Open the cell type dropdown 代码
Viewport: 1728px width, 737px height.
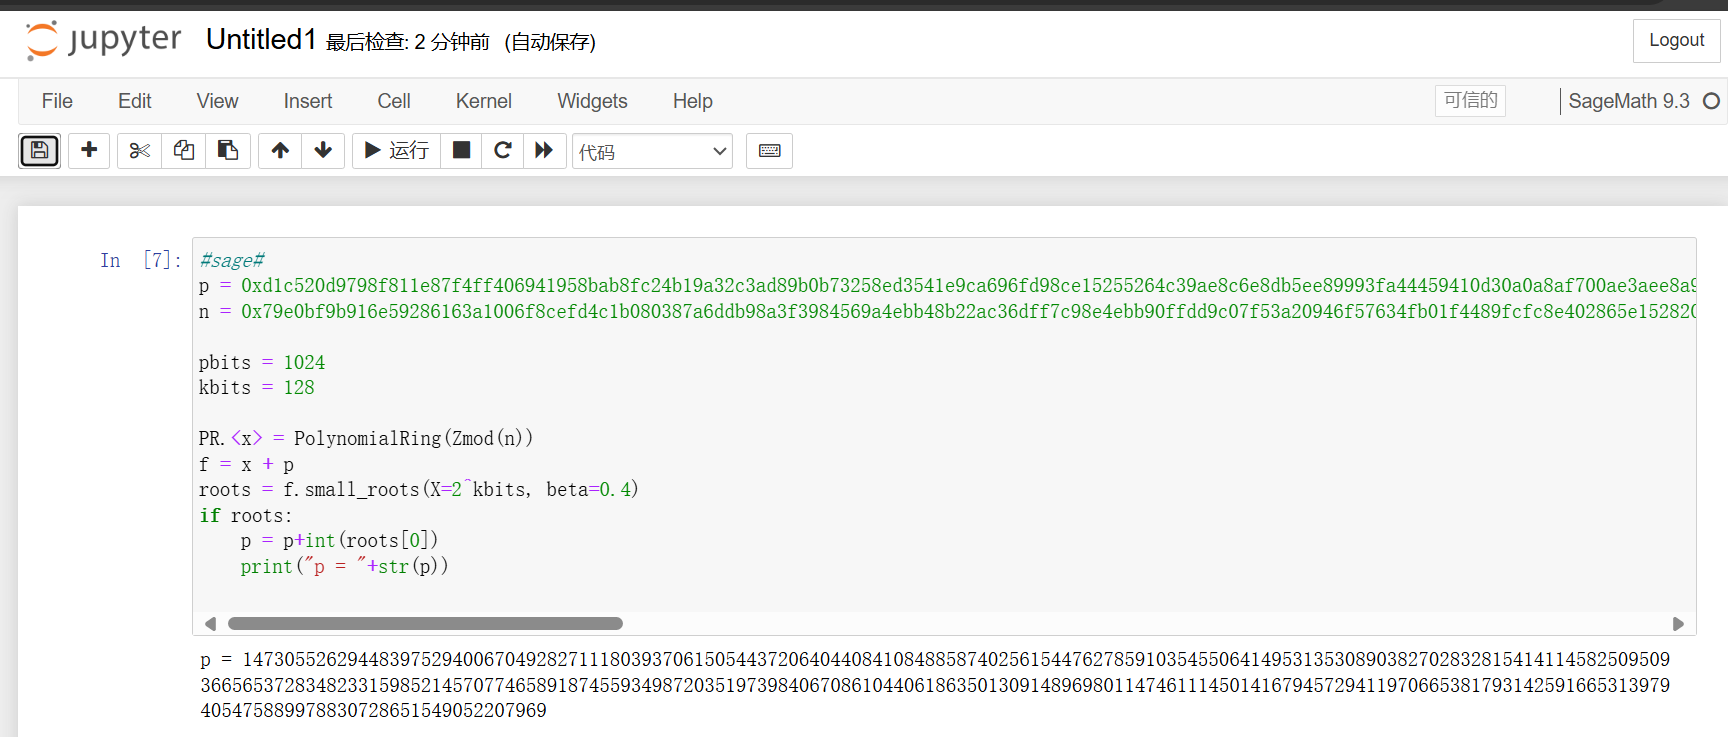652,152
